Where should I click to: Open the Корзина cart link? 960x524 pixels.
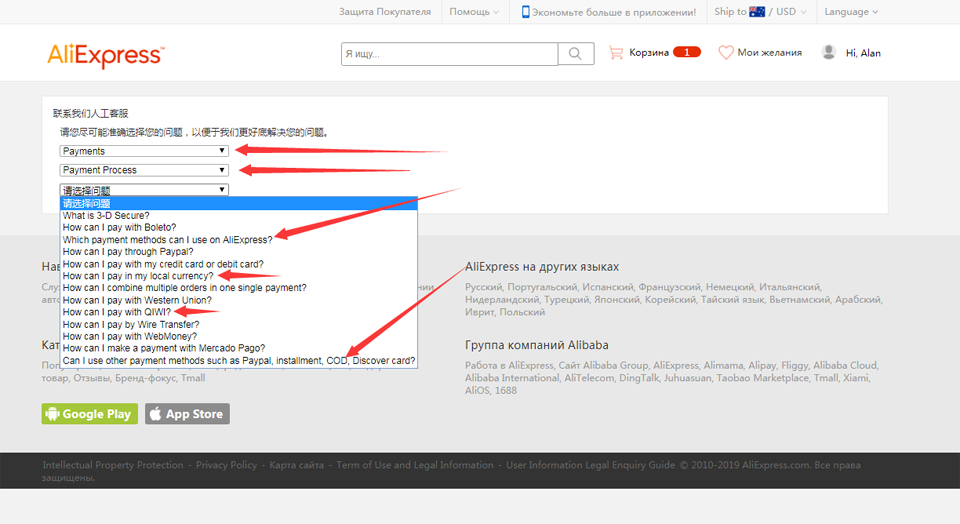click(649, 53)
